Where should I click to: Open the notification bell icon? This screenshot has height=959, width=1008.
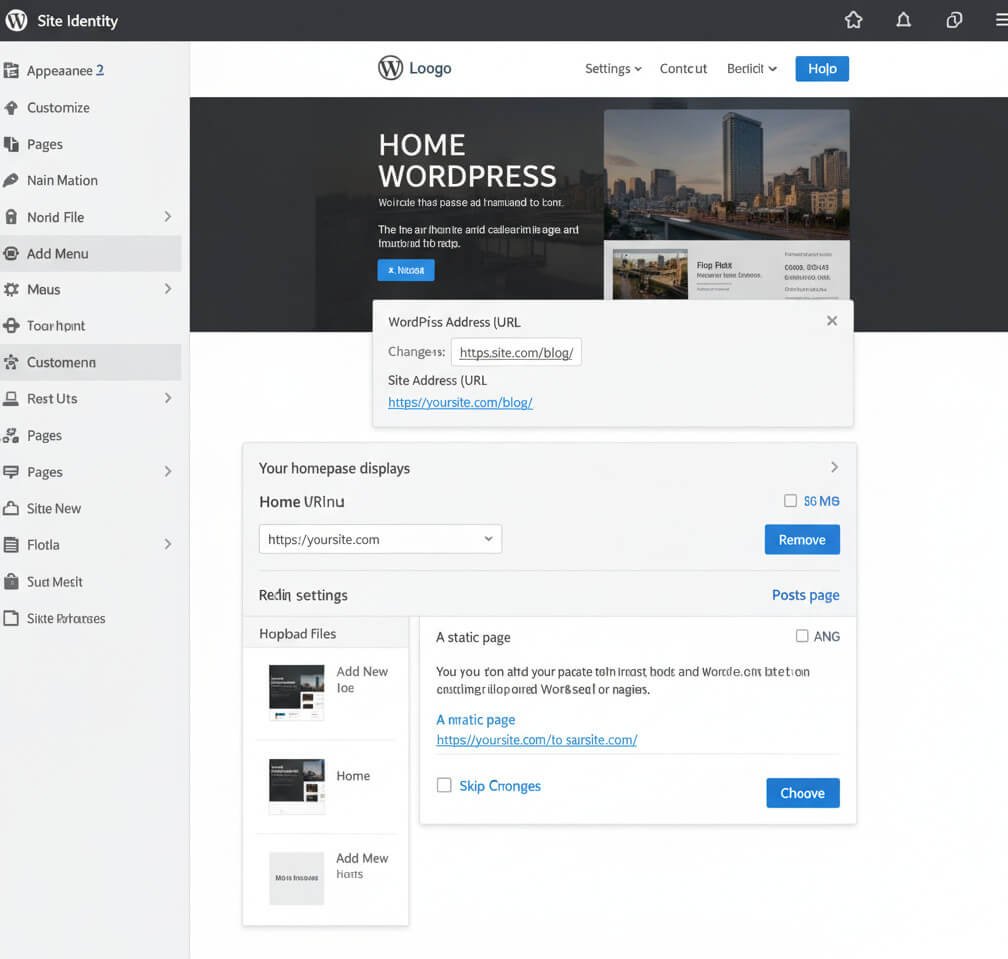[903, 19]
